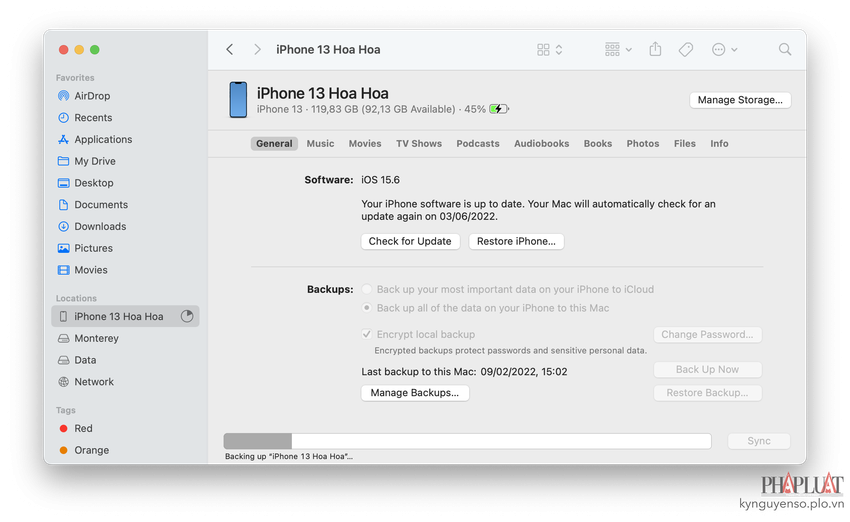Select the Red tag
The height and width of the screenshot is (522, 850).
tap(83, 428)
